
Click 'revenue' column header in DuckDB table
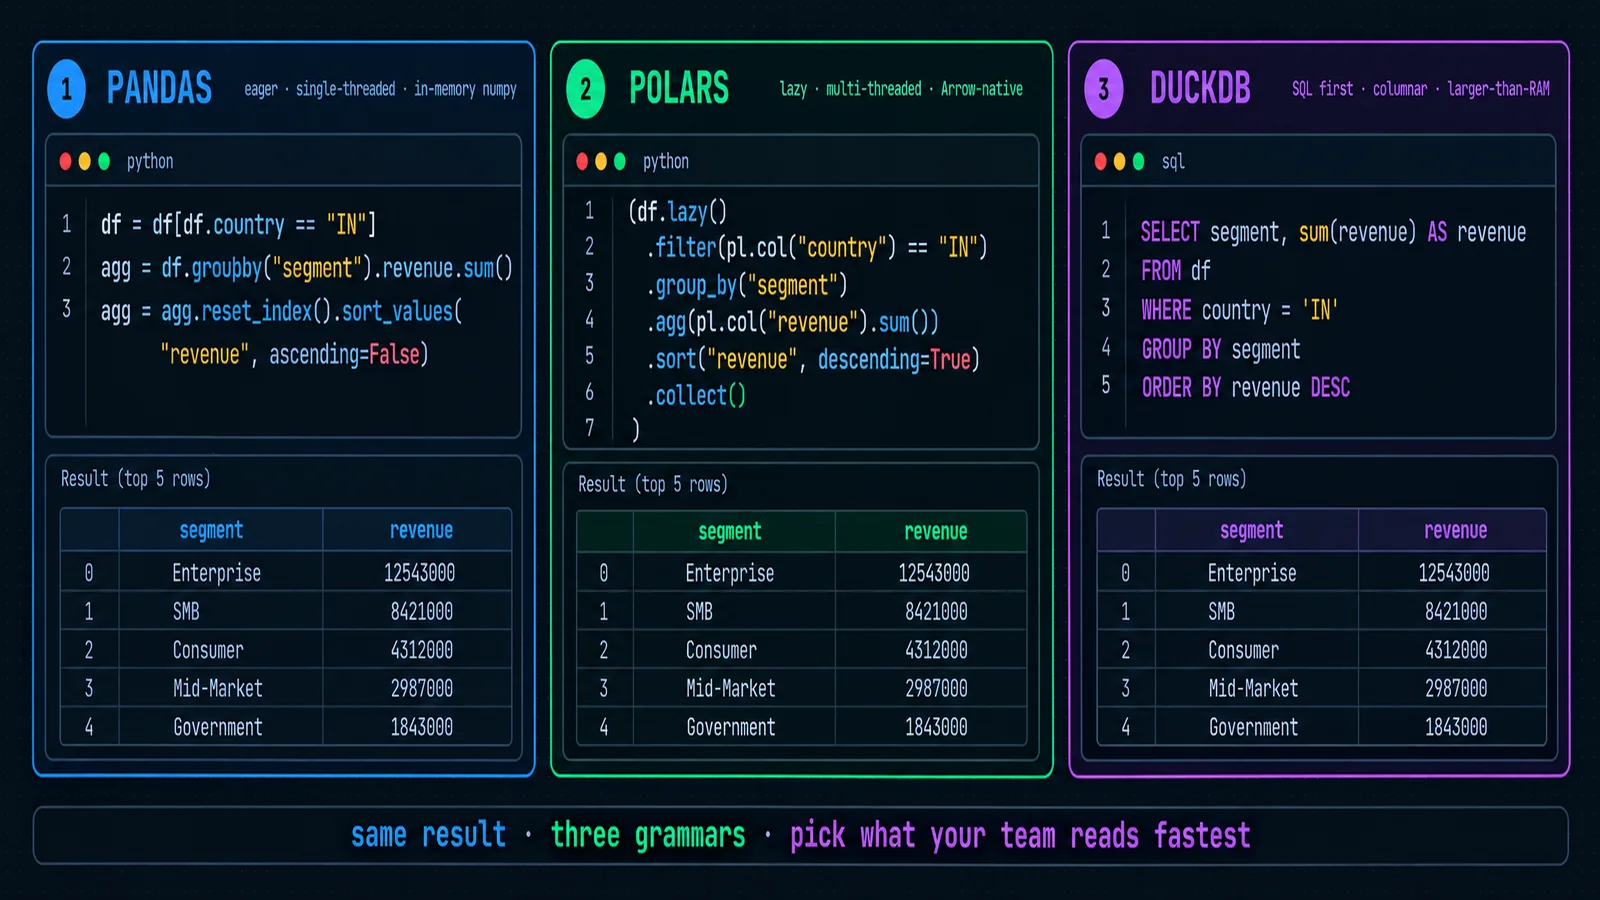(x=1456, y=530)
